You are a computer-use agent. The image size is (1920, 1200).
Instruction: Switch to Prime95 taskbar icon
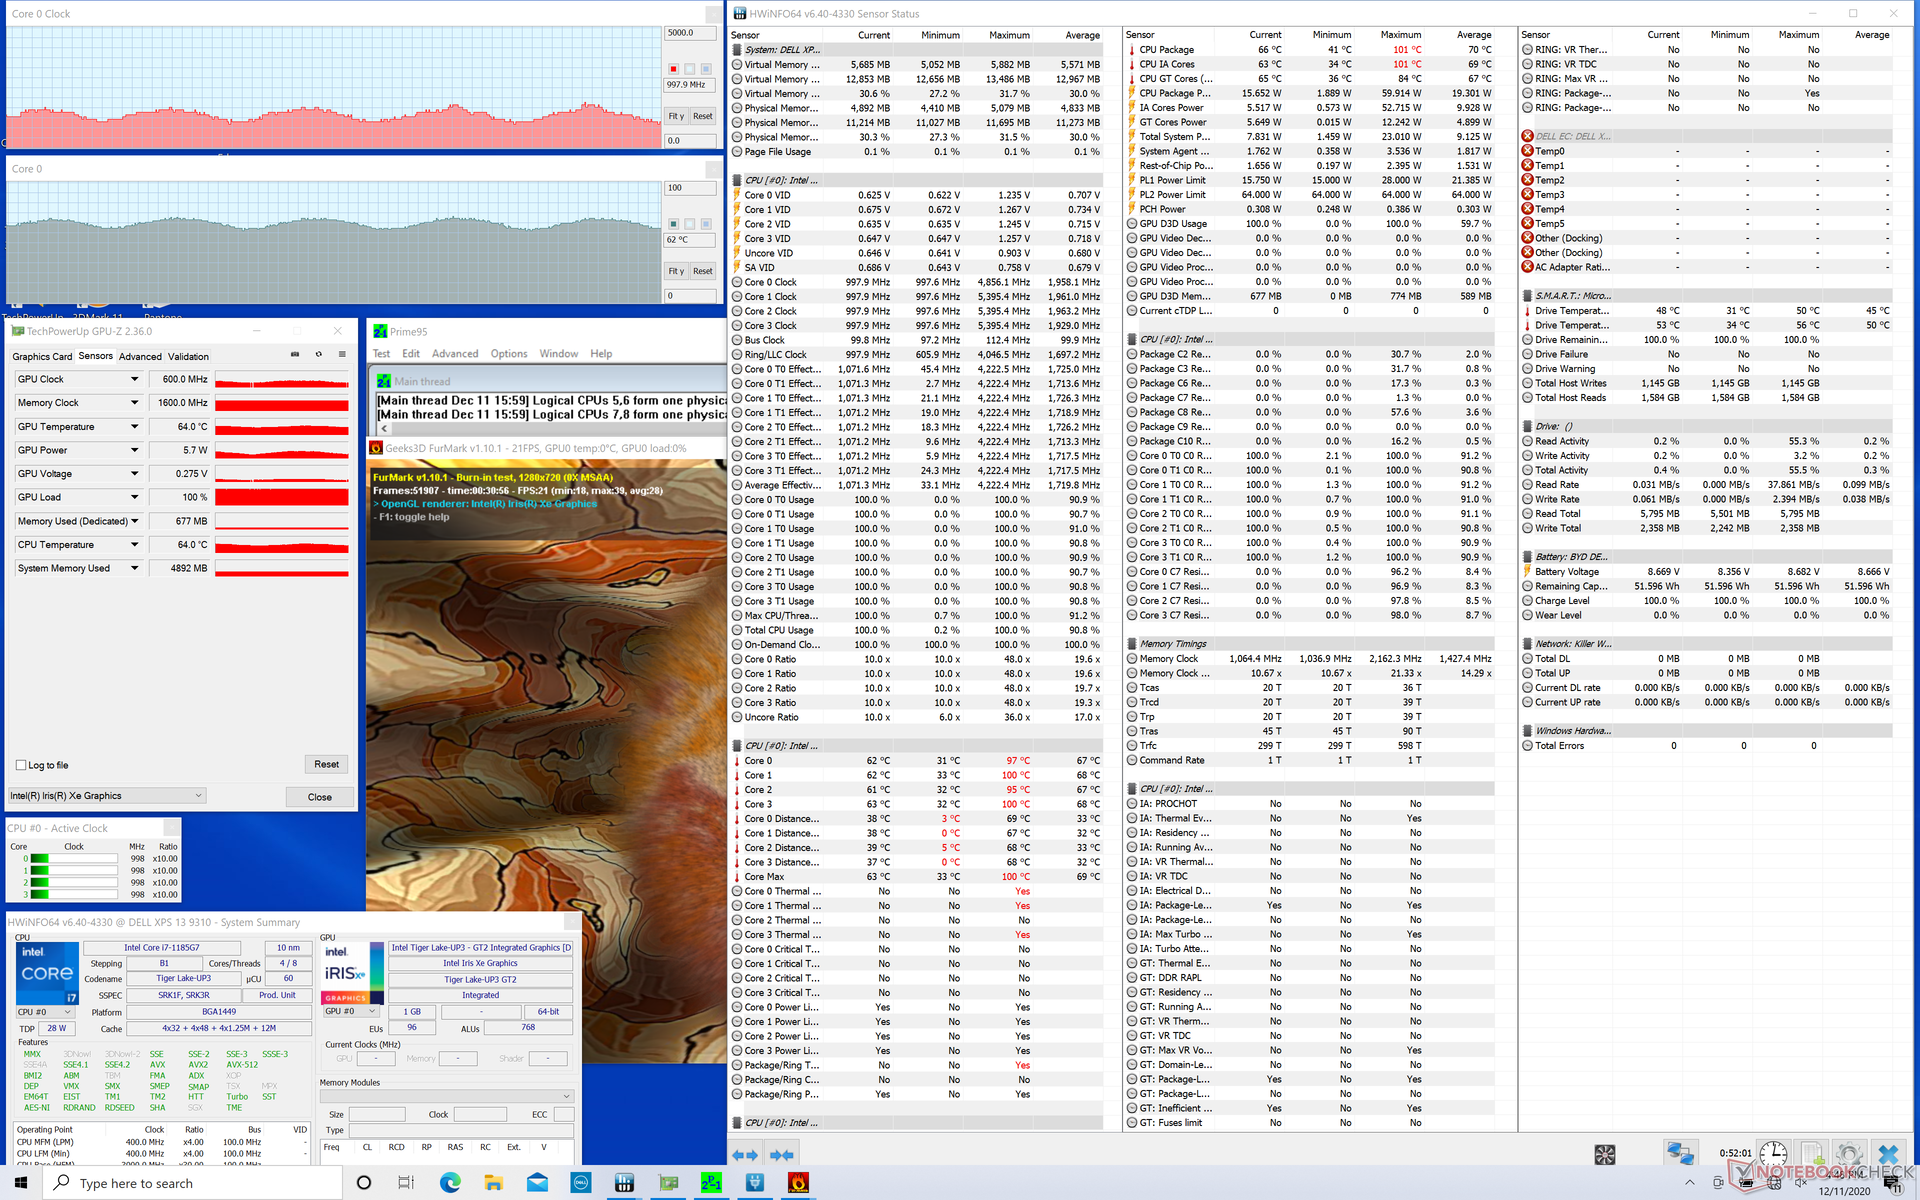pyautogui.click(x=711, y=1183)
